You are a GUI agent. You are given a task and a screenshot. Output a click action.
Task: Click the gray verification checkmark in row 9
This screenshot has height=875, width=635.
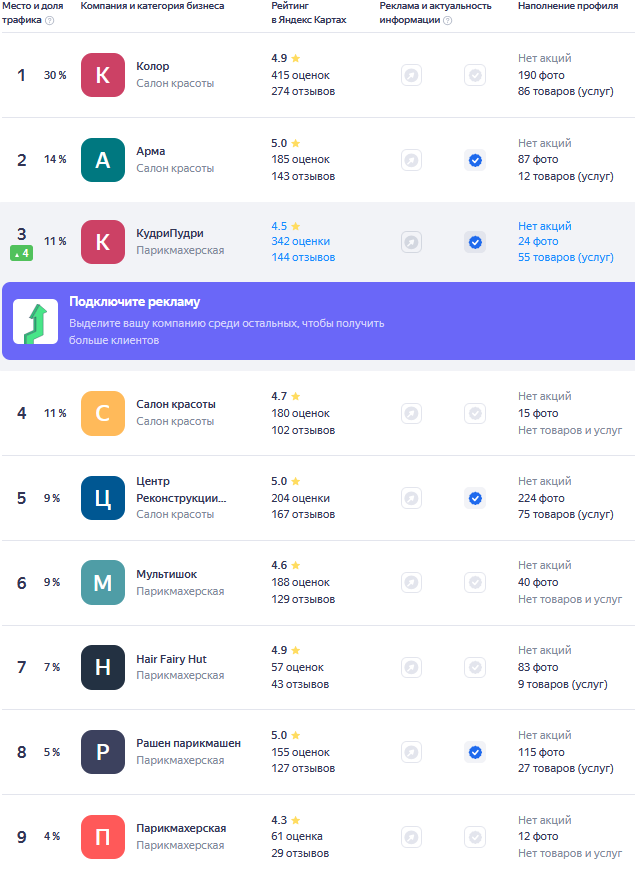click(x=475, y=837)
